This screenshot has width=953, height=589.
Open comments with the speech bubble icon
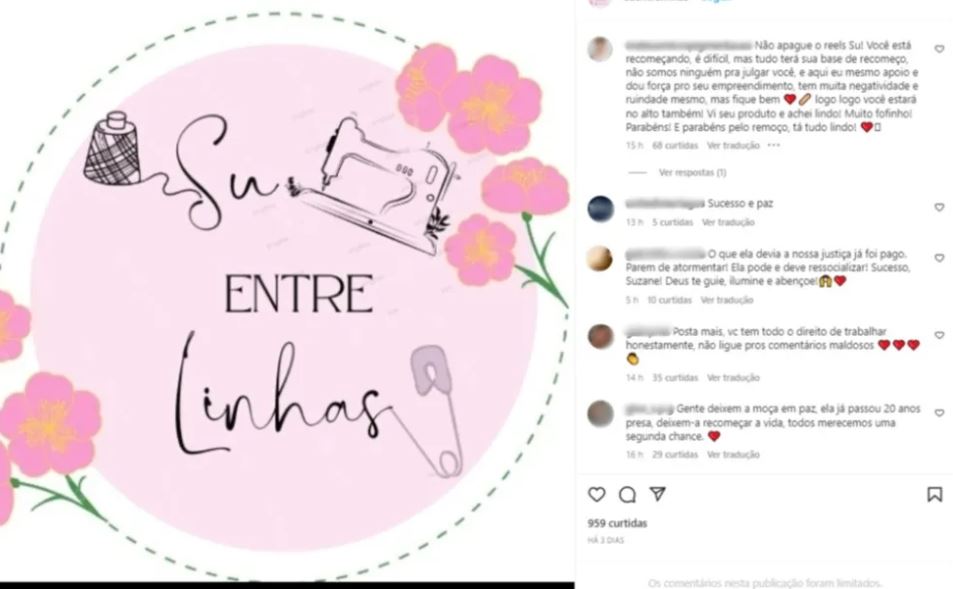627,495
